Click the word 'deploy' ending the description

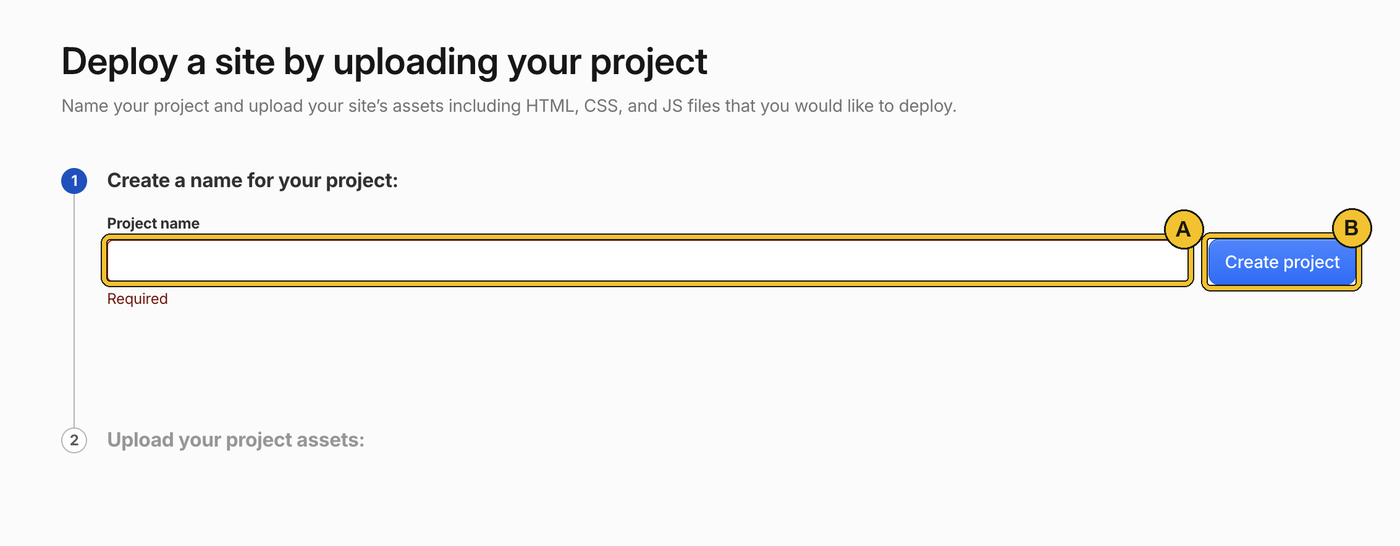929,105
